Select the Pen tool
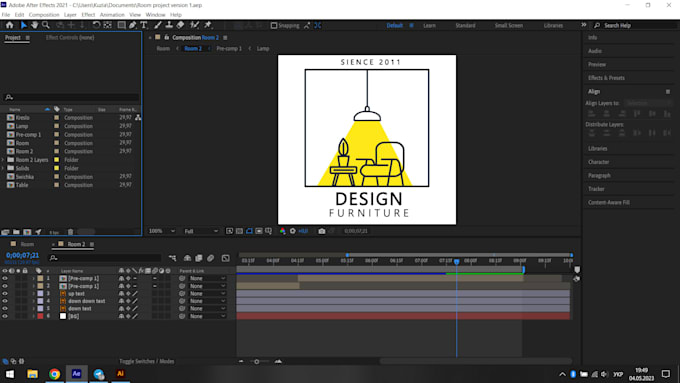This screenshot has height=383, width=680. point(133,25)
